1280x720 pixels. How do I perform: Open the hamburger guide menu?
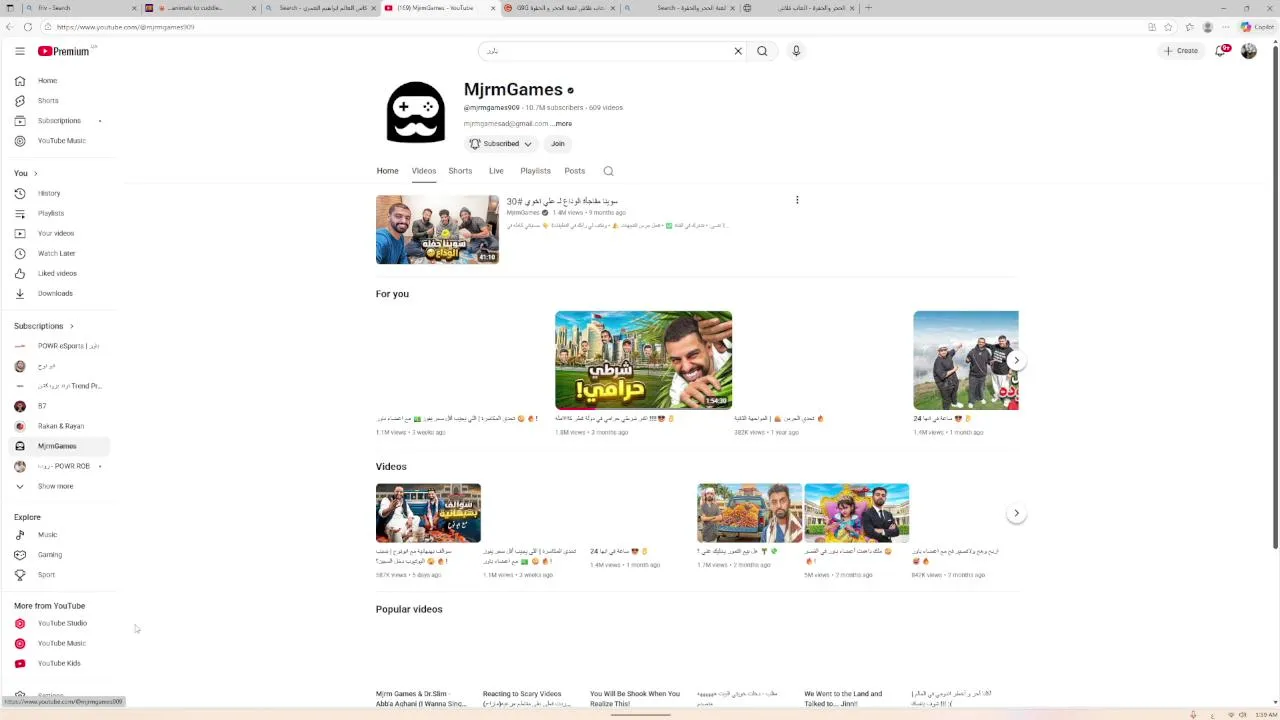coord(19,51)
